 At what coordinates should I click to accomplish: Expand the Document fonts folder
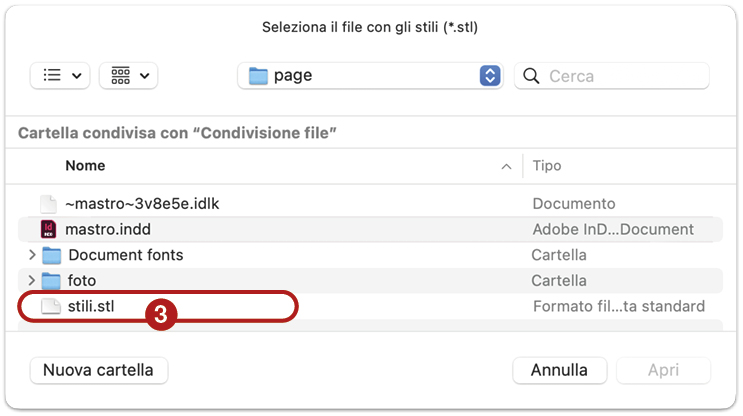[x=32, y=255]
